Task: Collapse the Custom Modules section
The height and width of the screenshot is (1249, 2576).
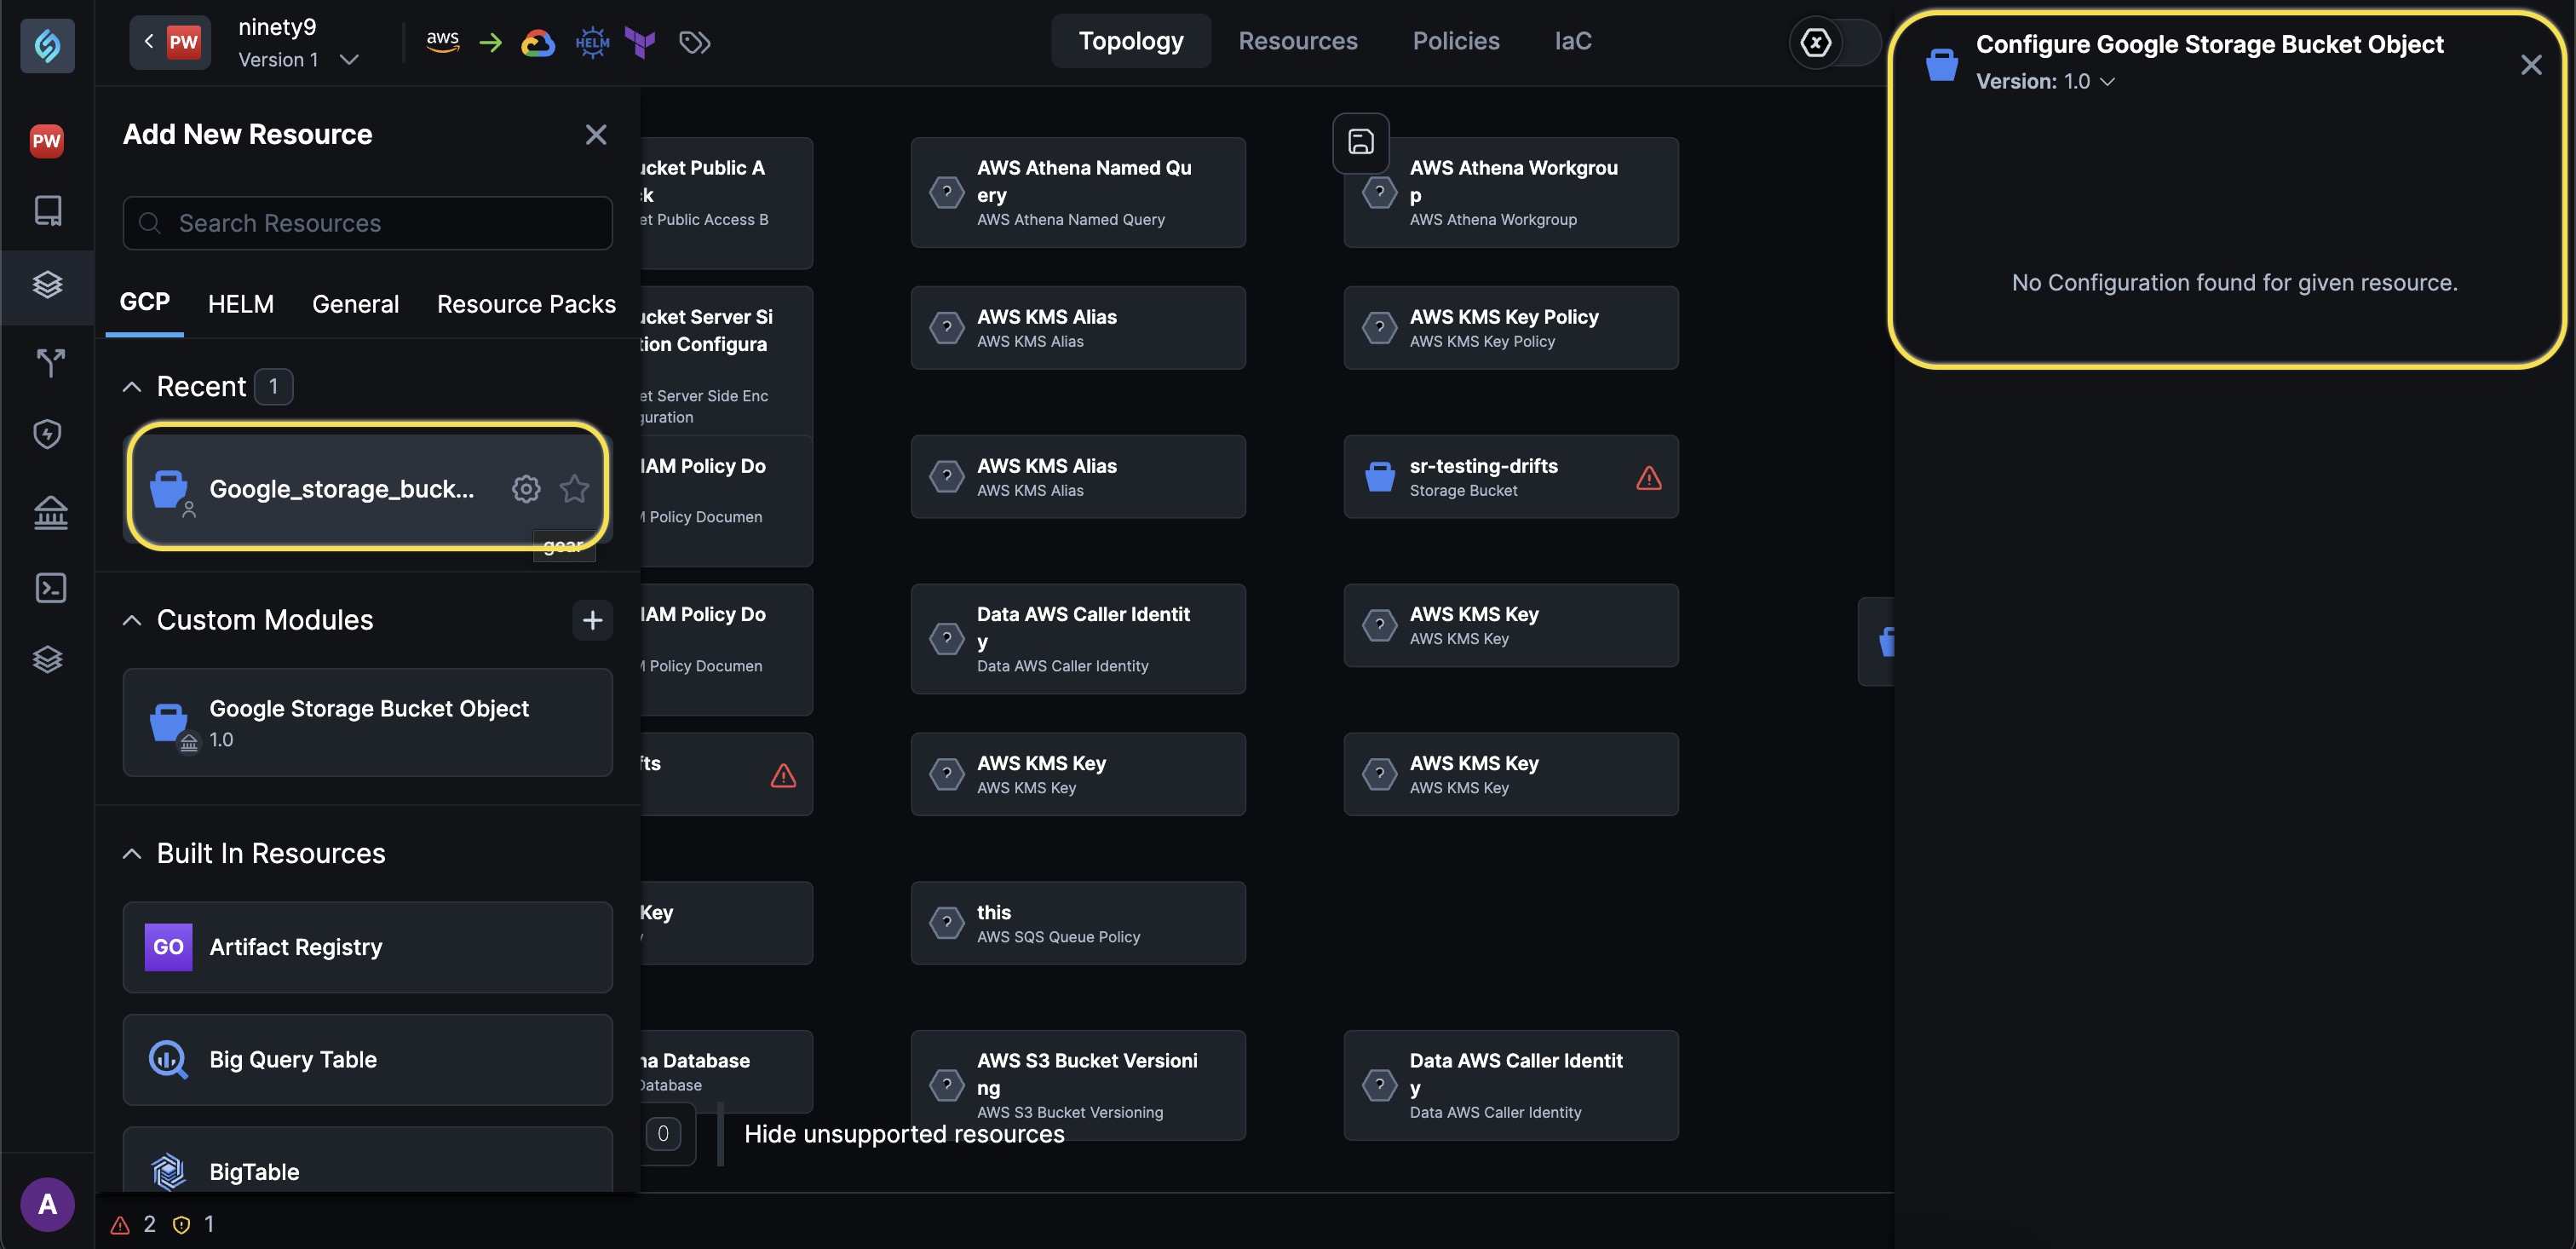Action: [131, 620]
